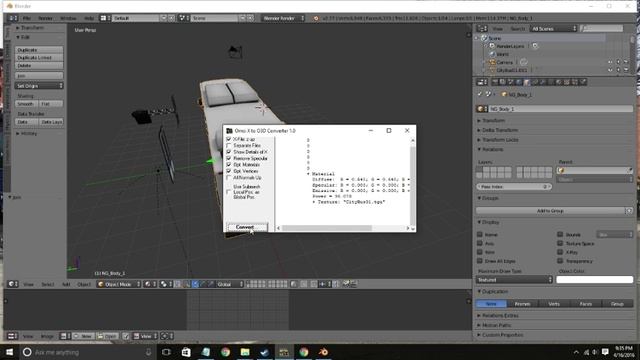
Task: Click outliner editor type icon
Action: tap(482, 29)
